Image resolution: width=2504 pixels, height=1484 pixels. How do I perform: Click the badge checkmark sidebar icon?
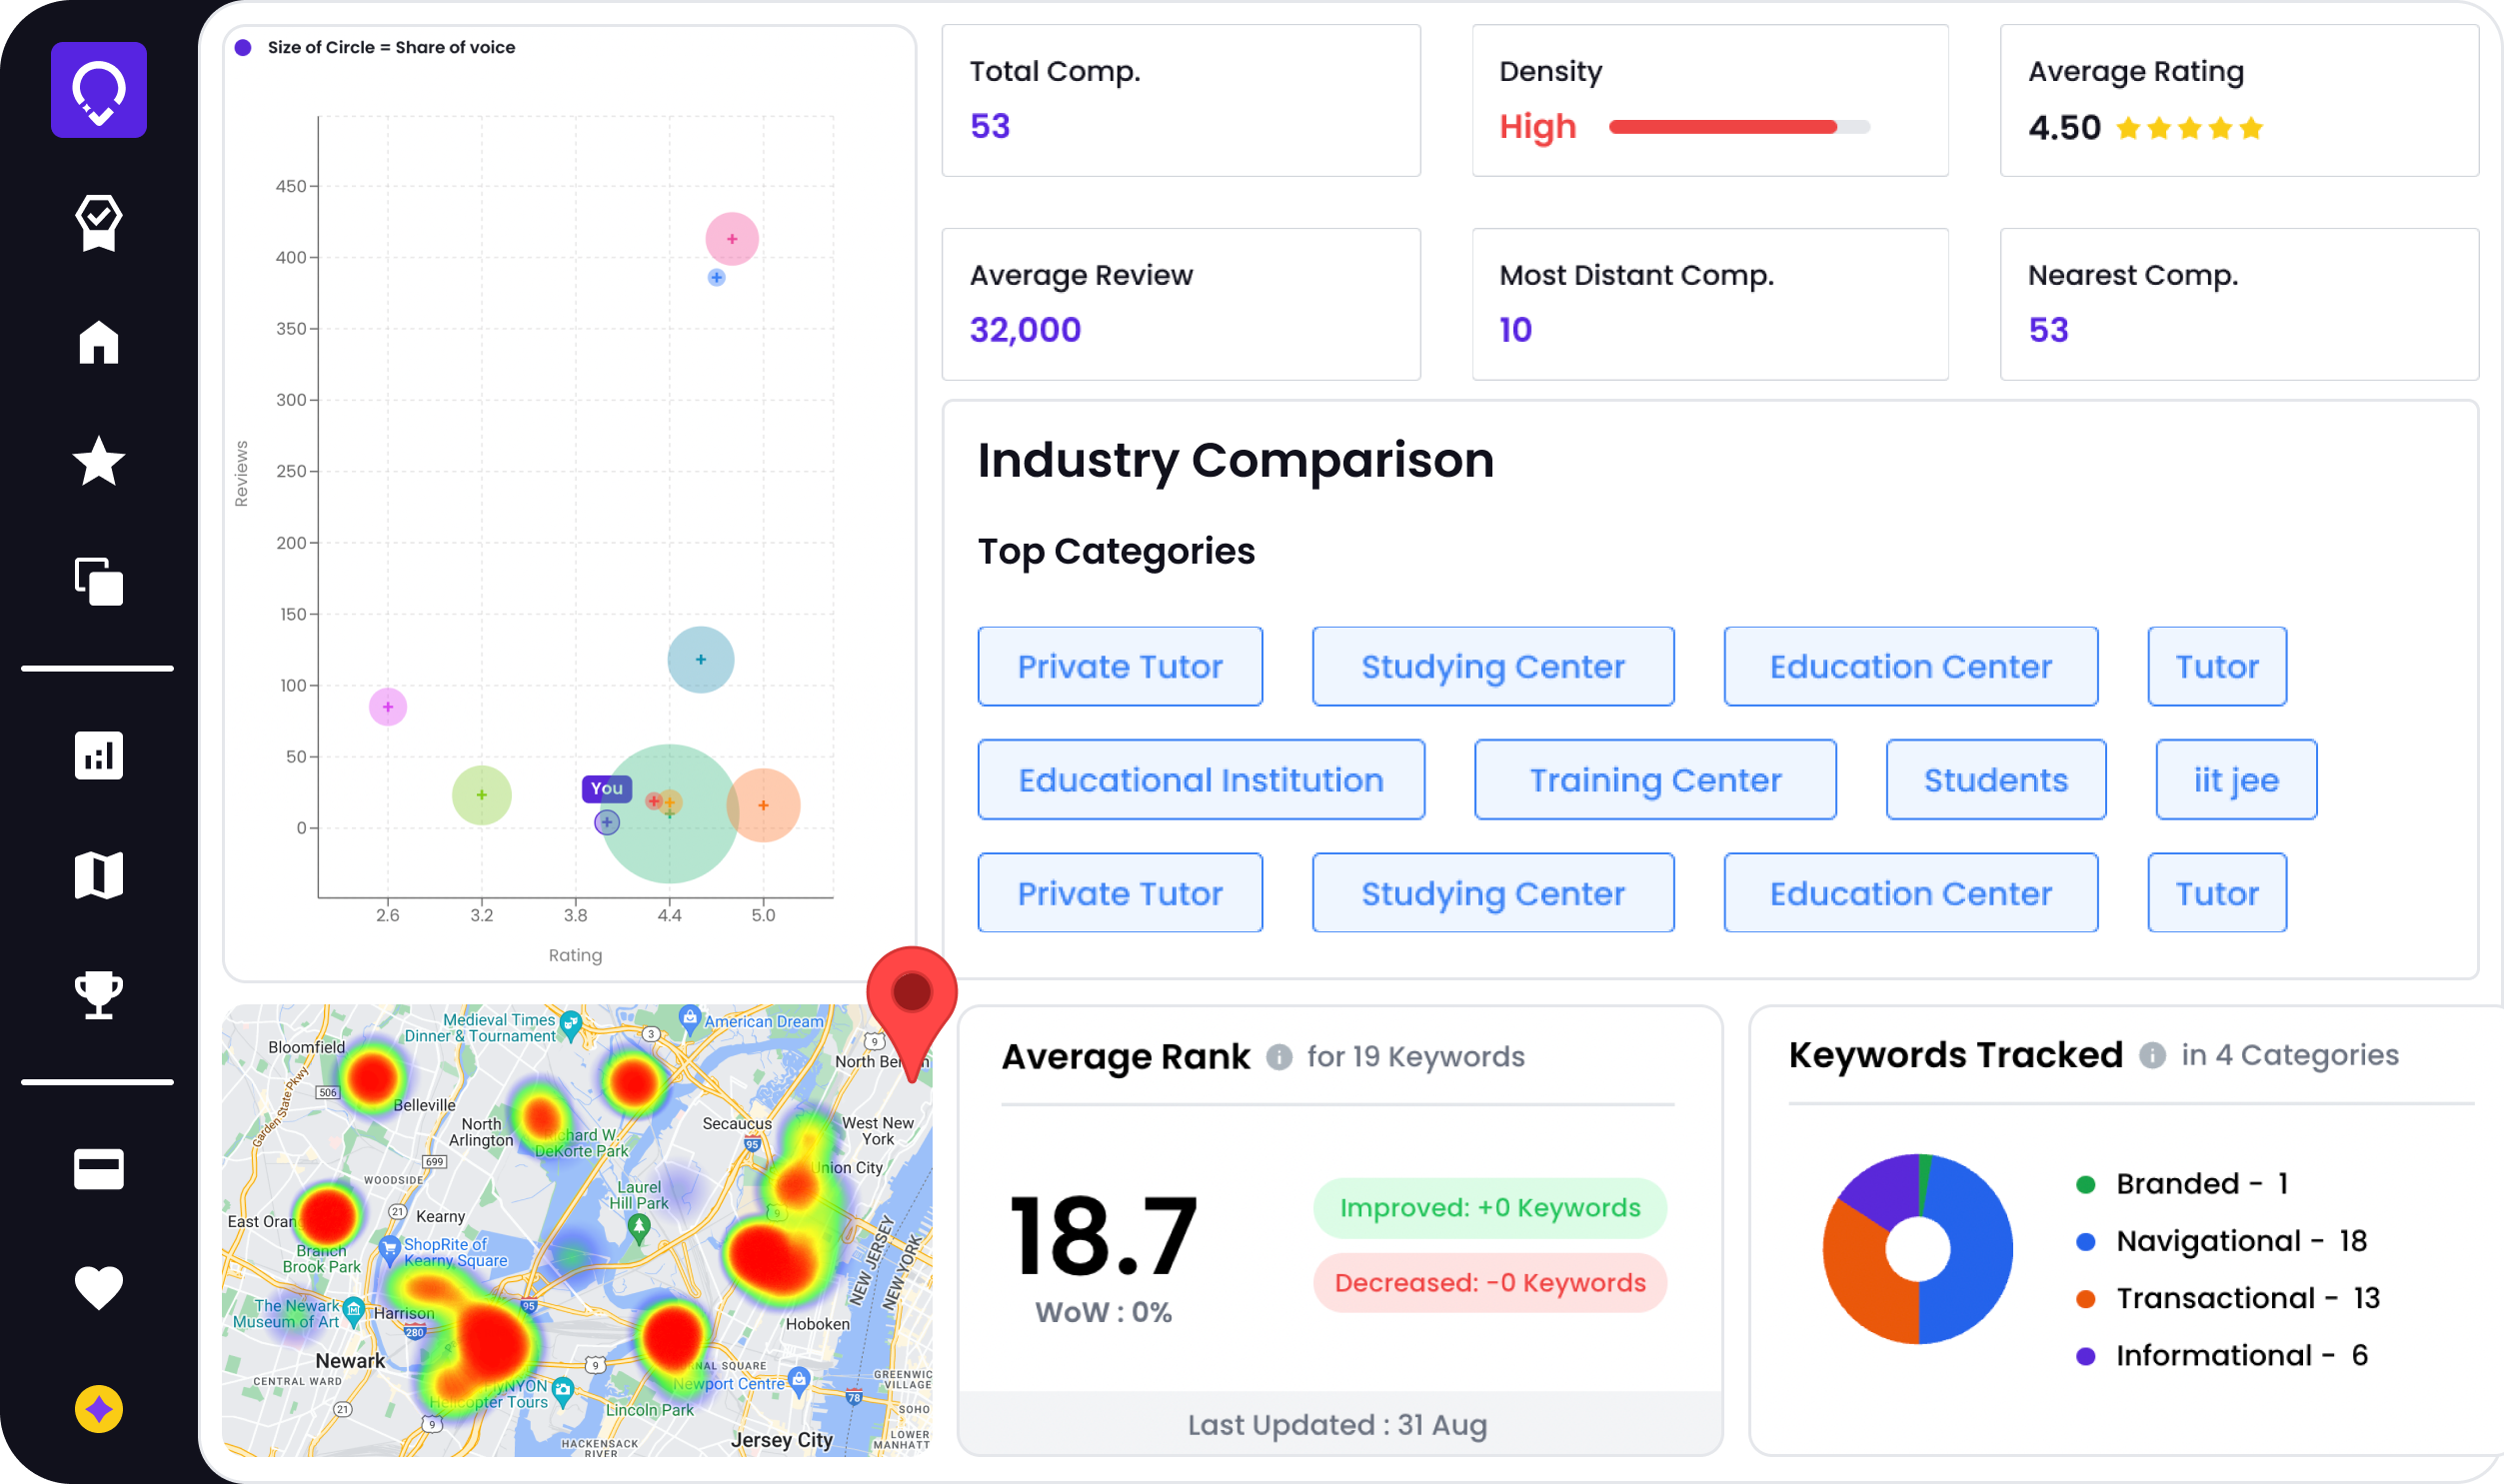coord(98,222)
